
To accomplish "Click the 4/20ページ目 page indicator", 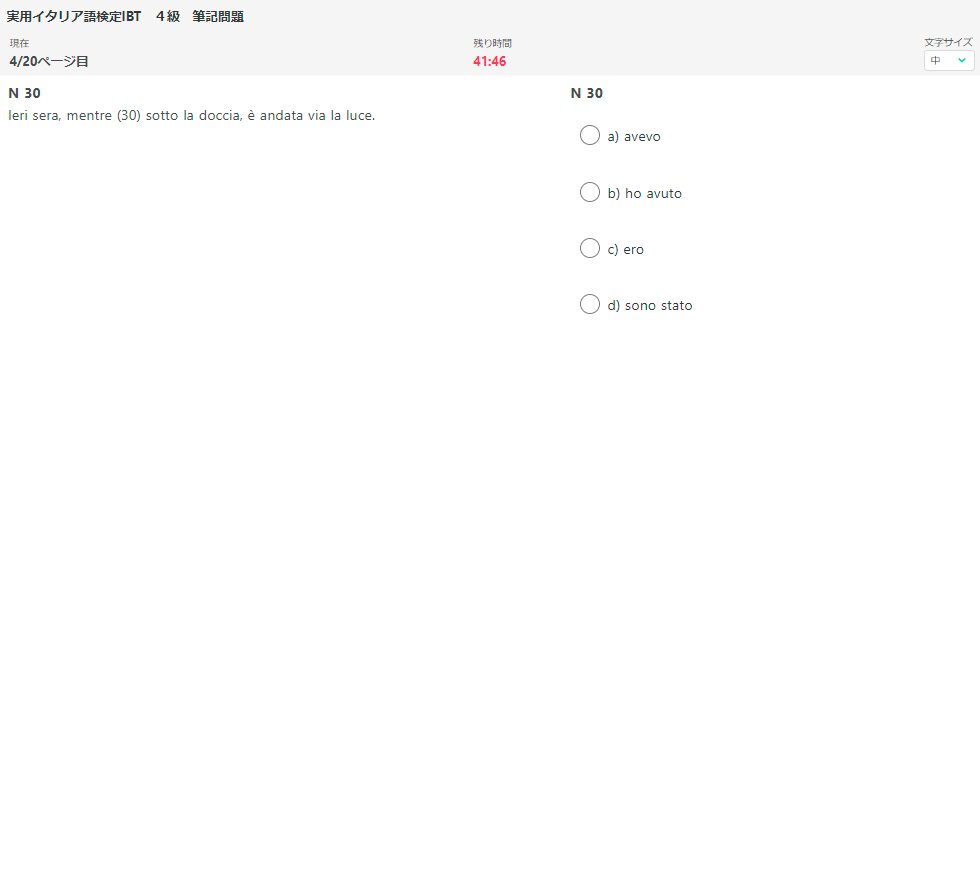I will click(x=49, y=61).
